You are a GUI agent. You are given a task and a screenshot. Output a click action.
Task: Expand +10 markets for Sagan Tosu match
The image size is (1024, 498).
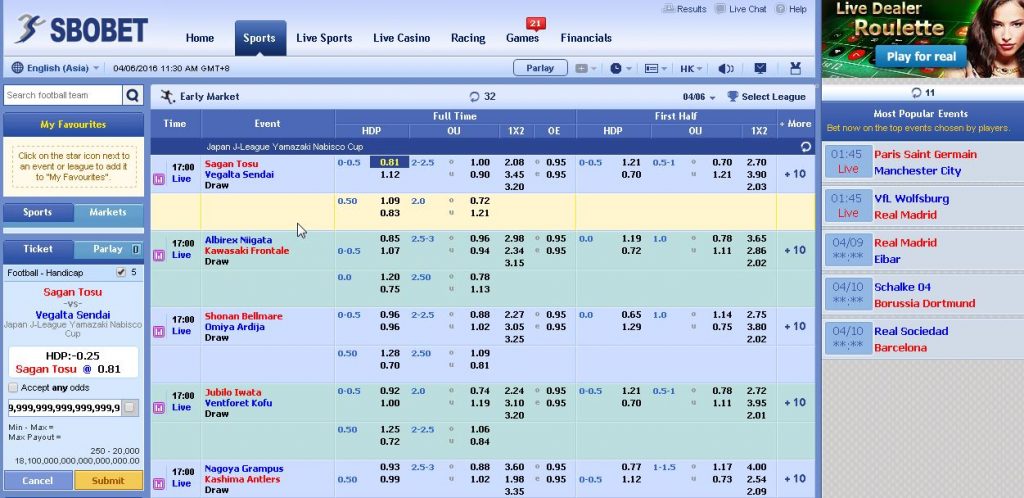[x=795, y=174]
